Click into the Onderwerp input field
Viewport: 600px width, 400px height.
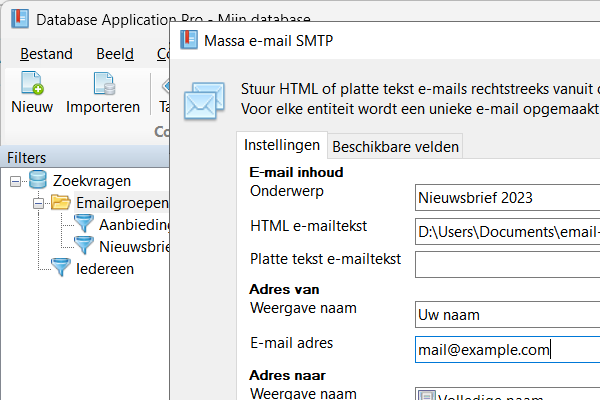pos(507,198)
